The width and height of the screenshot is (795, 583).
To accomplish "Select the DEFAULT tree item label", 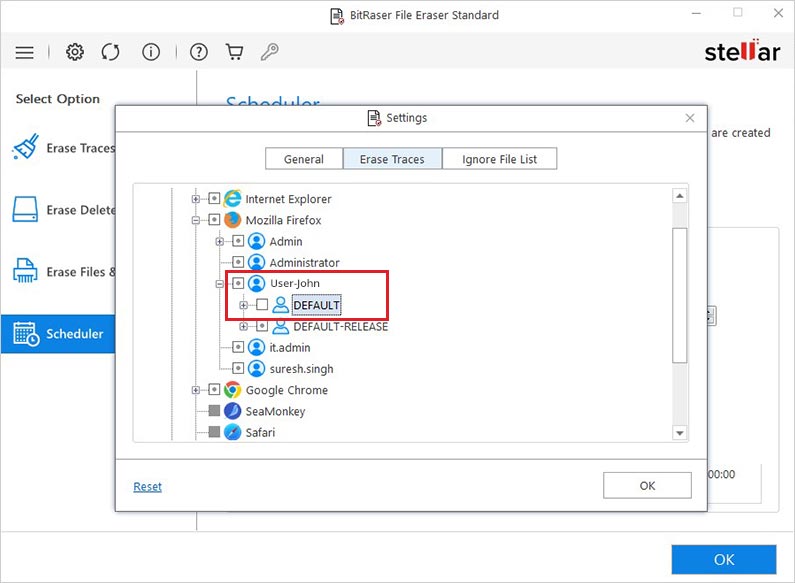I will (x=316, y=305).
